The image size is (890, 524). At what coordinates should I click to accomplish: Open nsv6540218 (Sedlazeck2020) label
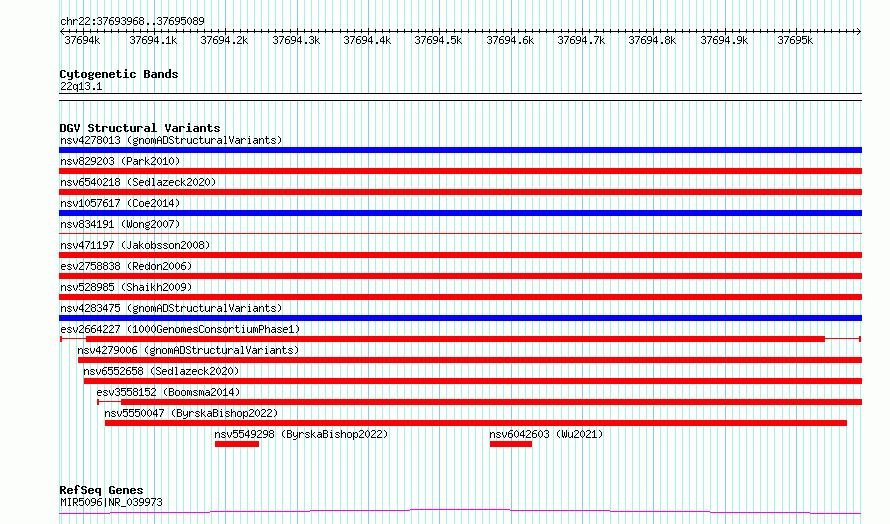tap(138, 182)
